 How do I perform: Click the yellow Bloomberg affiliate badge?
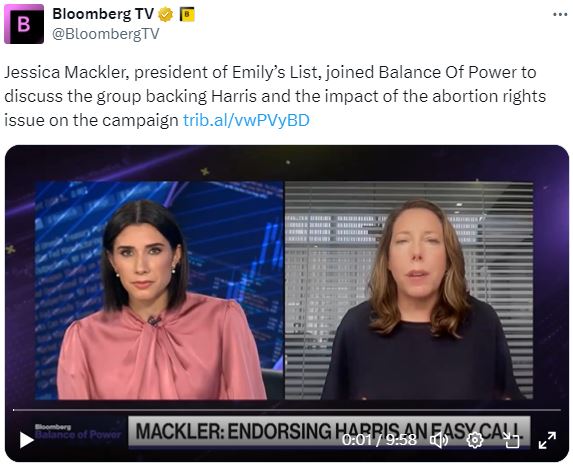pos(187,15)
